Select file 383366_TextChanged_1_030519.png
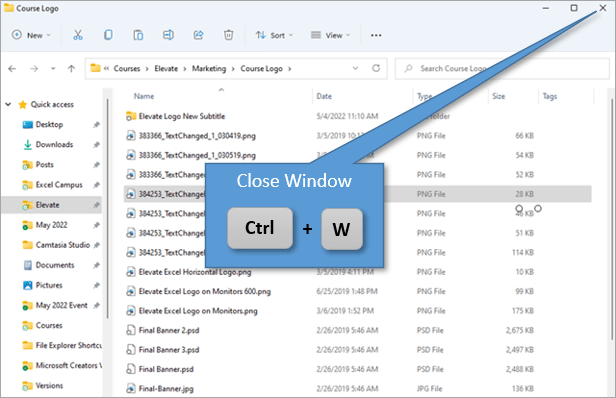This screenshot has height=398, width=616. 197,156
